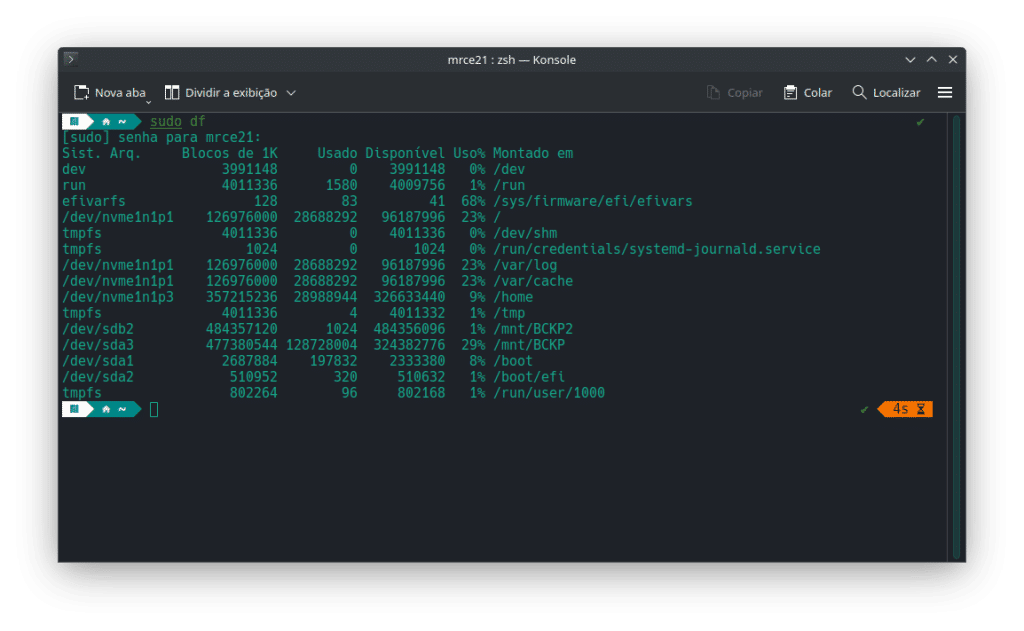Click the green checkmark beside sudo df
This screenshot has height=631, width=1024.
click(x=920, y=121)
